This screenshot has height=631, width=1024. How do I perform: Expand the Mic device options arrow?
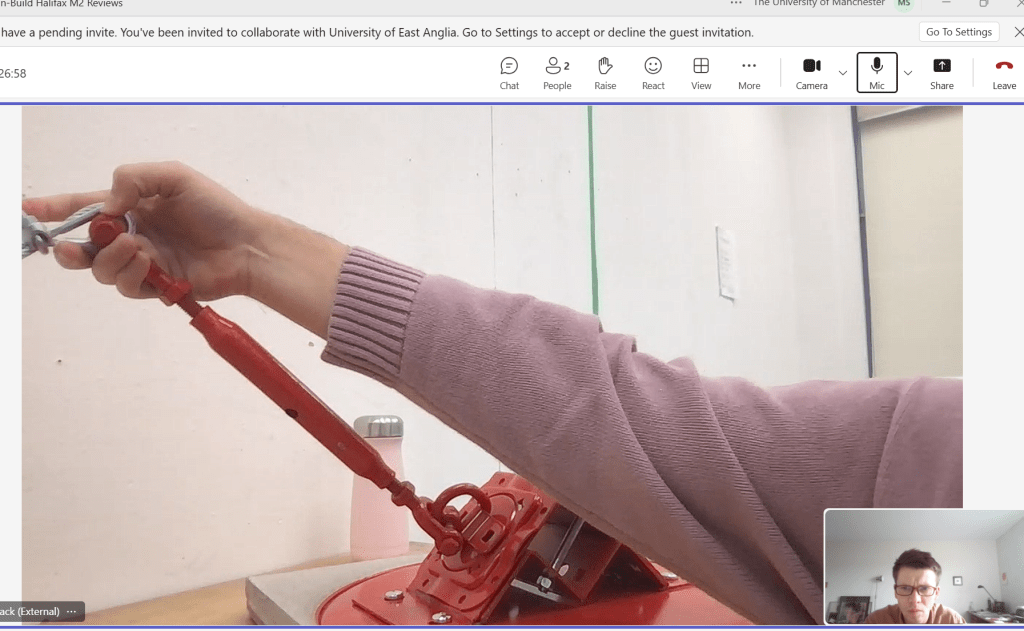908,73
